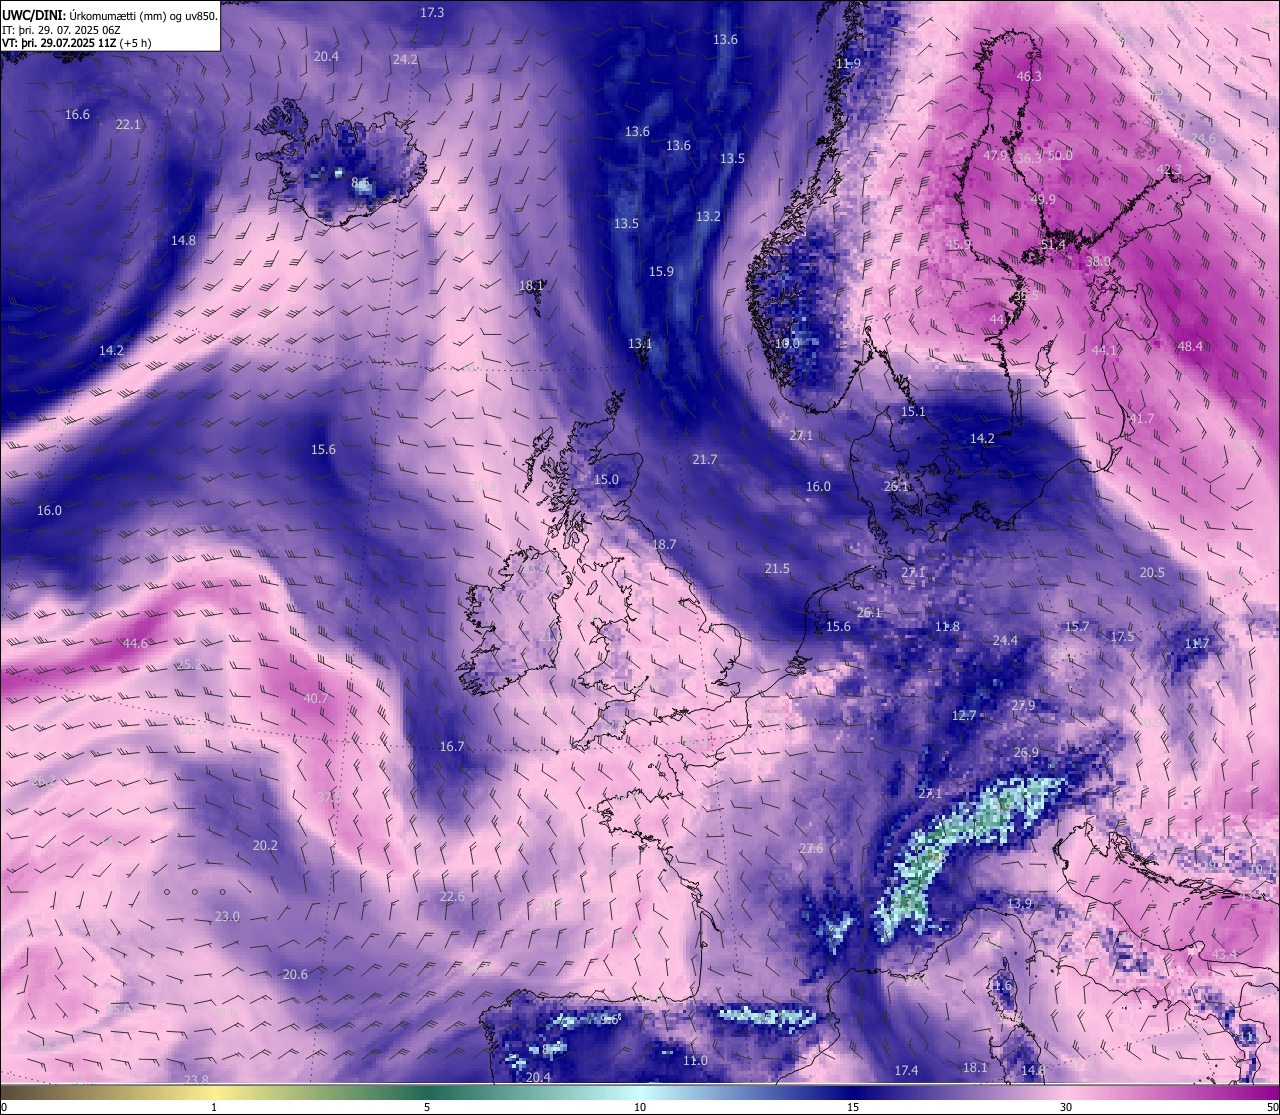This screenshot has height=1115, width=1280.
Task: Click the 13.2 value in the North Sea
Action: tap(708, 216)
